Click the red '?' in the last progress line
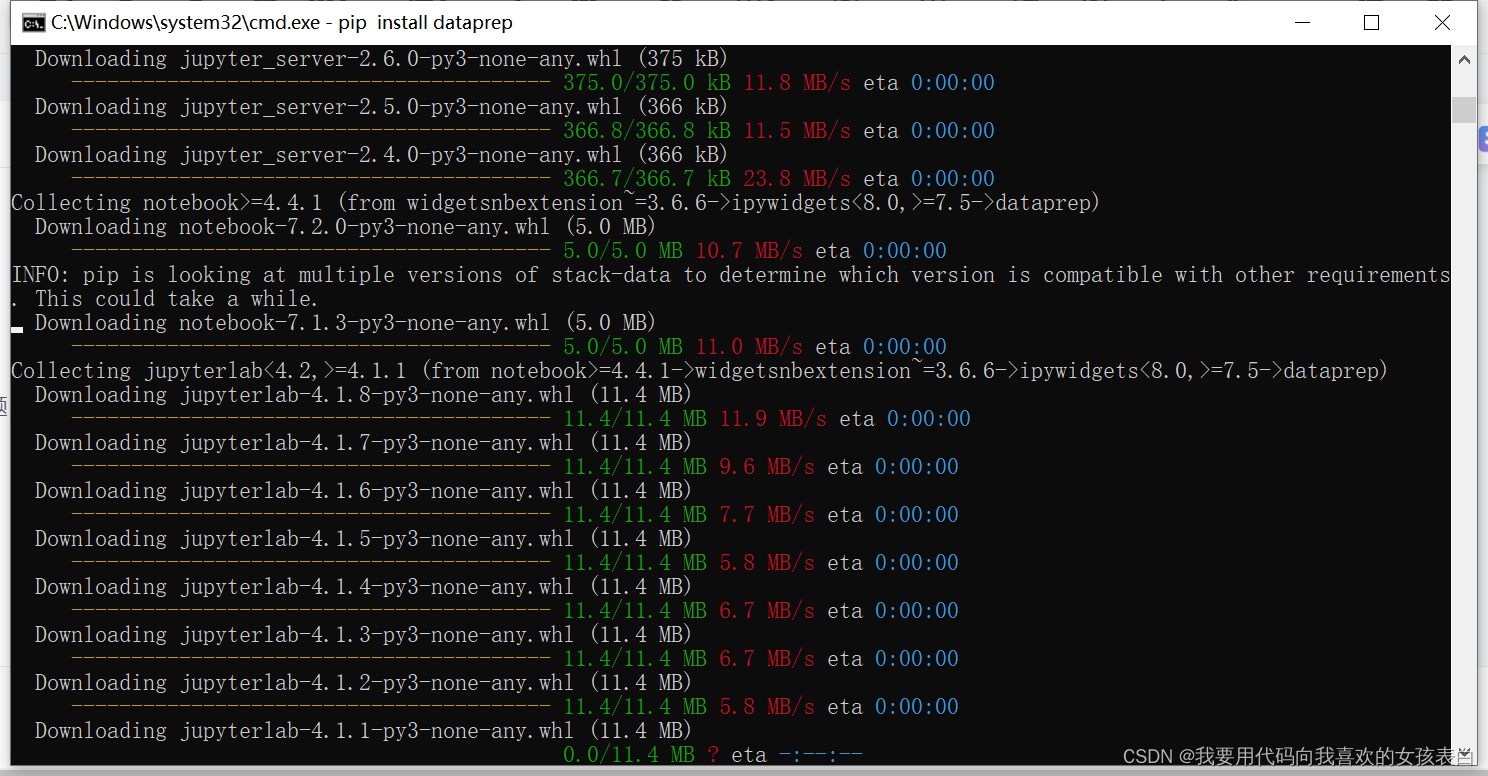 coord(713,754)
